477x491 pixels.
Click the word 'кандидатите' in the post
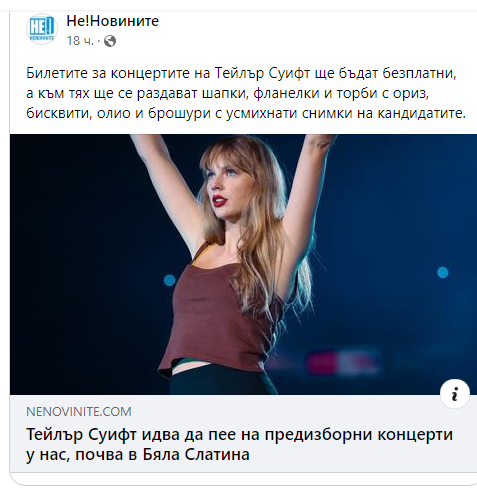tap(421, 113)
